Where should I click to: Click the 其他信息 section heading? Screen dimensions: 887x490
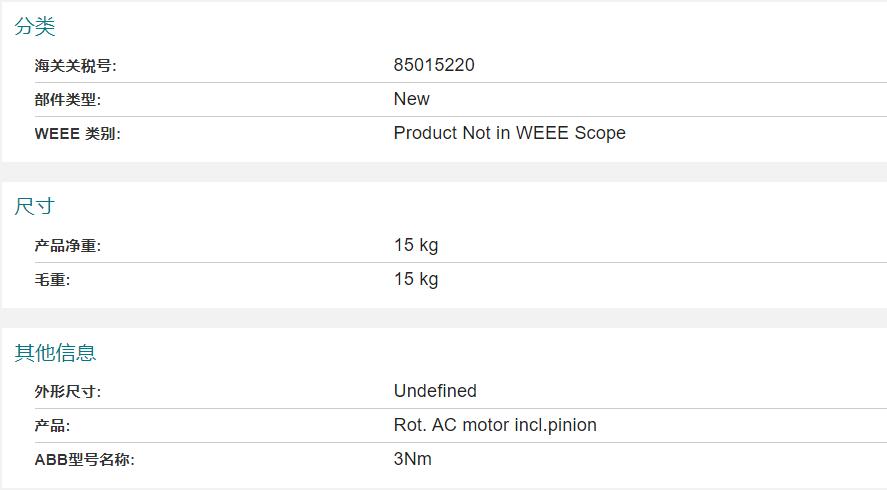(x=55, y=353)
